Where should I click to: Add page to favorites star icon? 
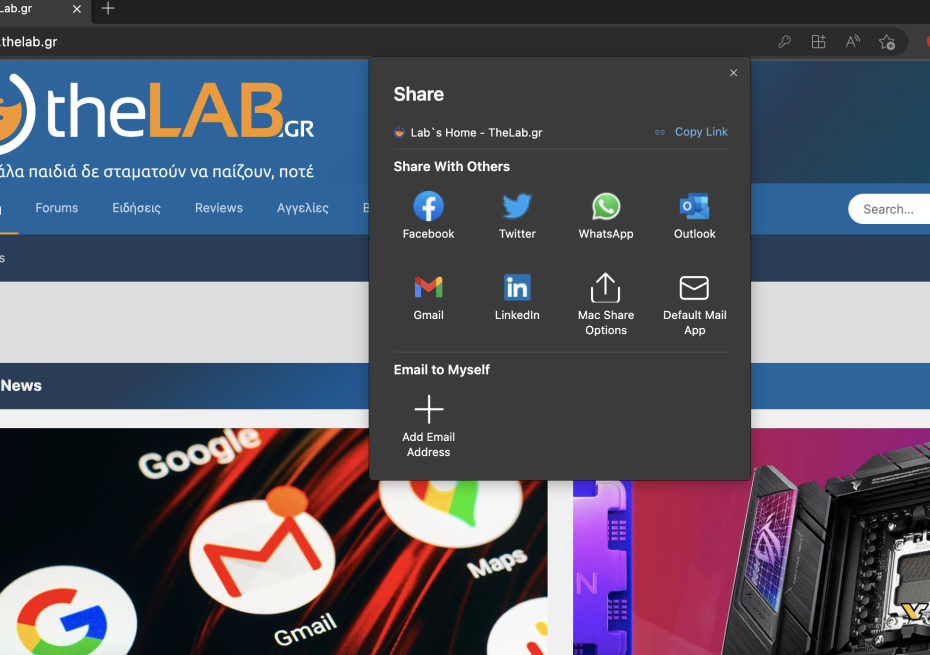point(887,42)
